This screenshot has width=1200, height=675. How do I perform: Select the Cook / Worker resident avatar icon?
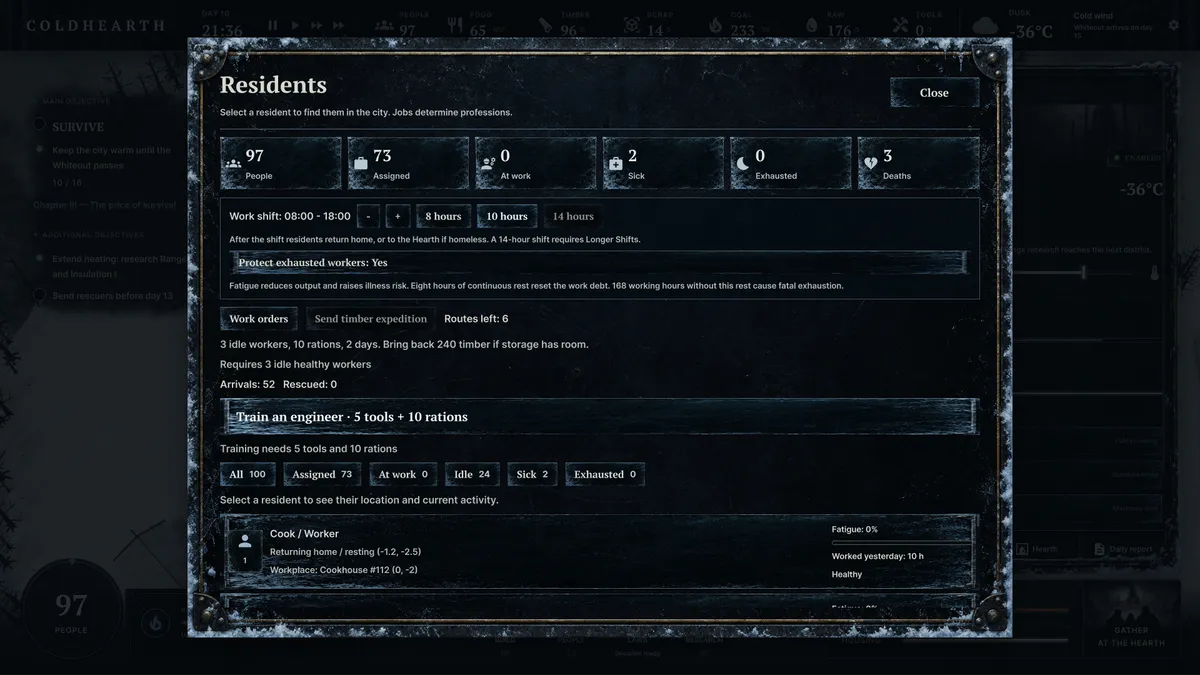pos(245,541)
